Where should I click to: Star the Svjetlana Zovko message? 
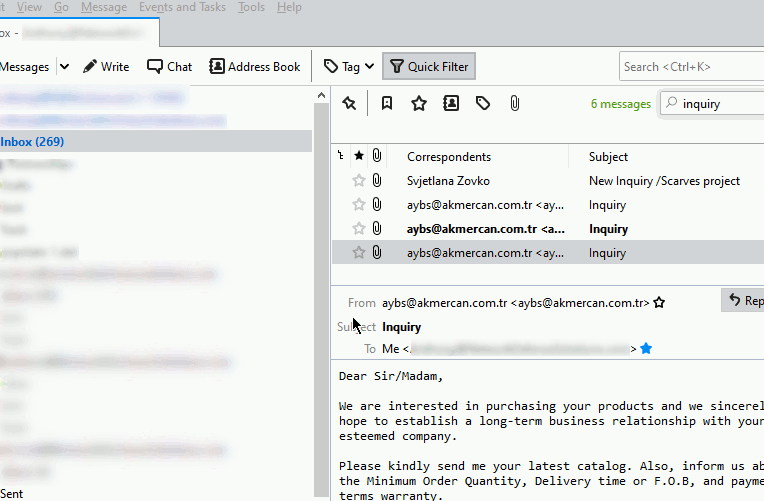click(x=359, y=181)
